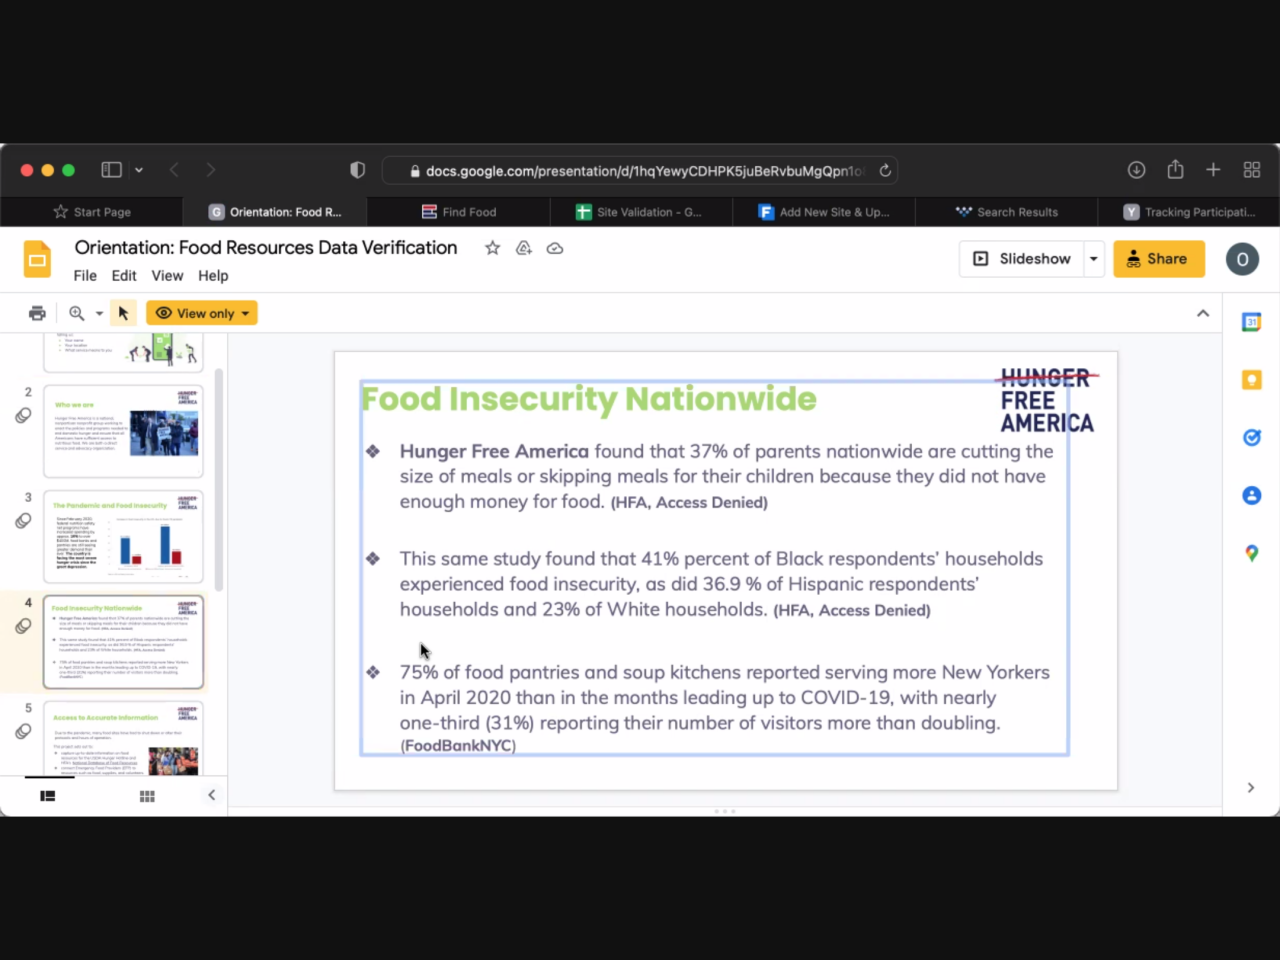This screenshot has width=1280, height=960.
Task: Switch to the Site Validation tab
Action: (641, 212)
